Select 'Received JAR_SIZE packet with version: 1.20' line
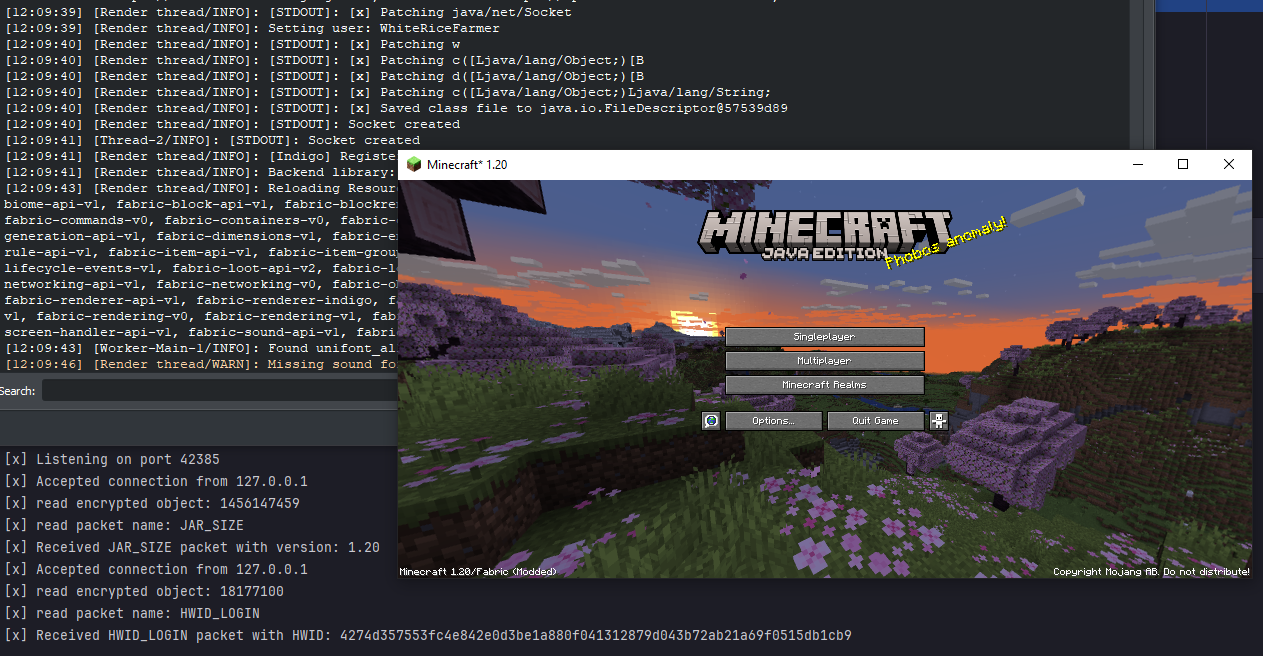Screen dimensions: 1263x656 click(192, 547)
